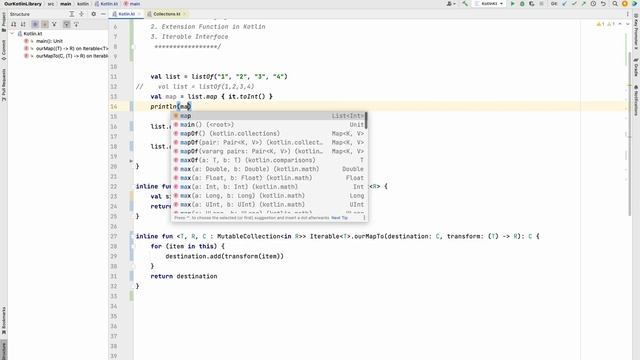640x360 pixels.
Task: Open the Pull Requests tool window tab
Action: coord(4,84)
